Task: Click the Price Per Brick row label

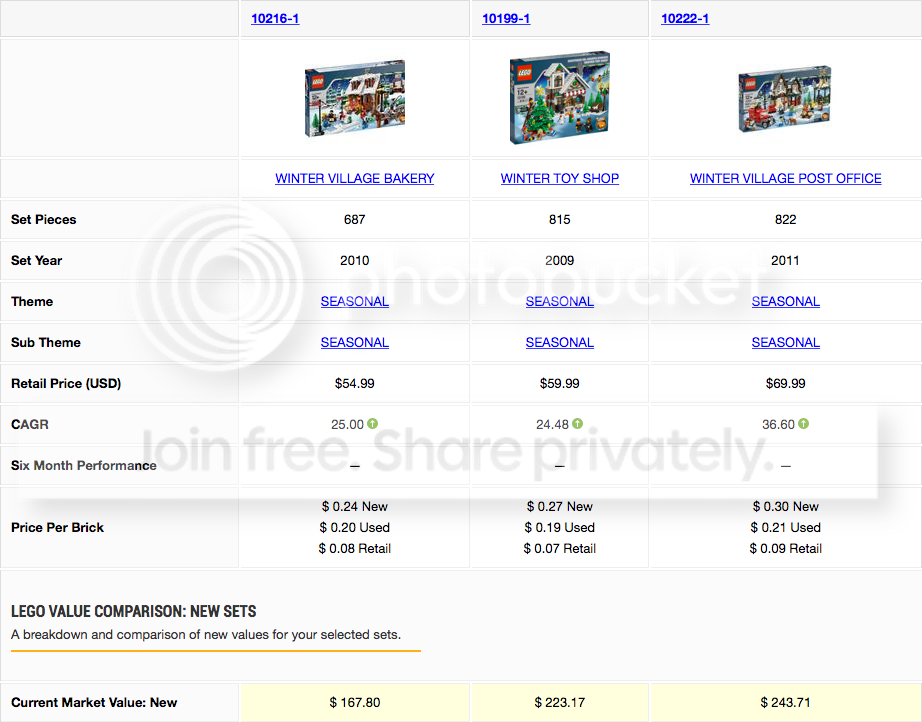Action: [57, 527]
